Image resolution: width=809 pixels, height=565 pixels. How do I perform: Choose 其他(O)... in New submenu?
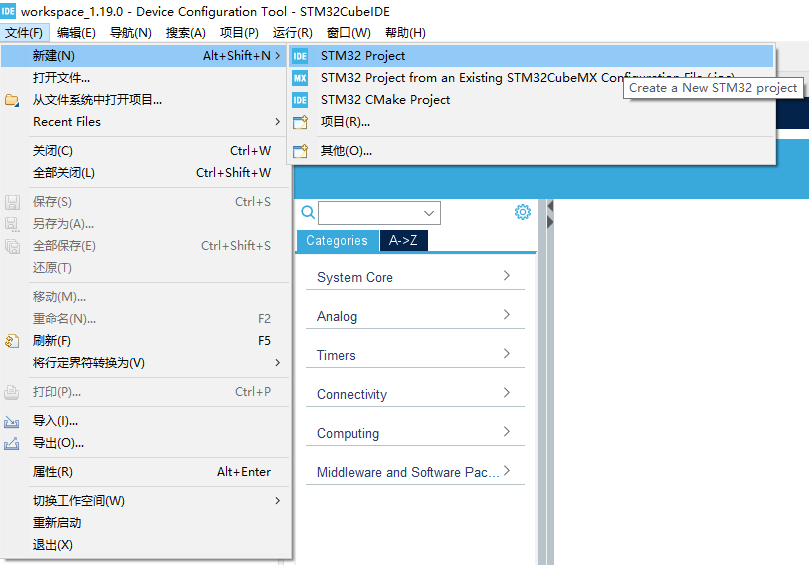click(531, 151)
